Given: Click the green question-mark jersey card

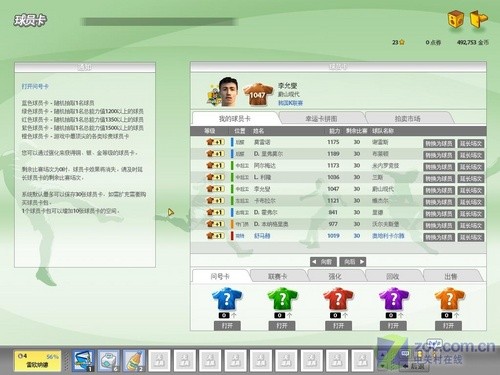Looking at the screenshot, I should pos(282,299).
